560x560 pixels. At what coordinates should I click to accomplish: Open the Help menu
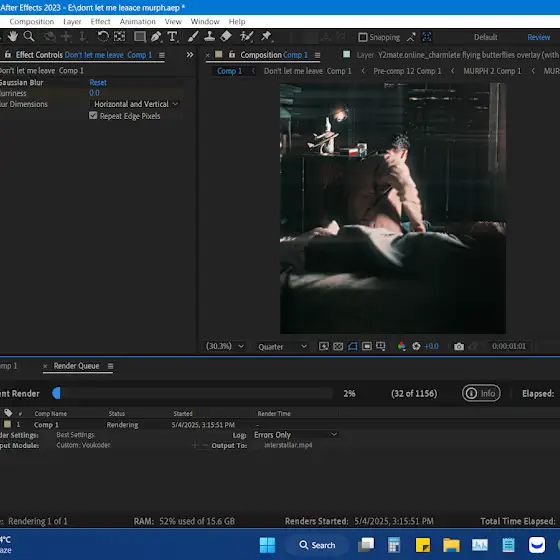pyautogui.click(x=237, y=21)
